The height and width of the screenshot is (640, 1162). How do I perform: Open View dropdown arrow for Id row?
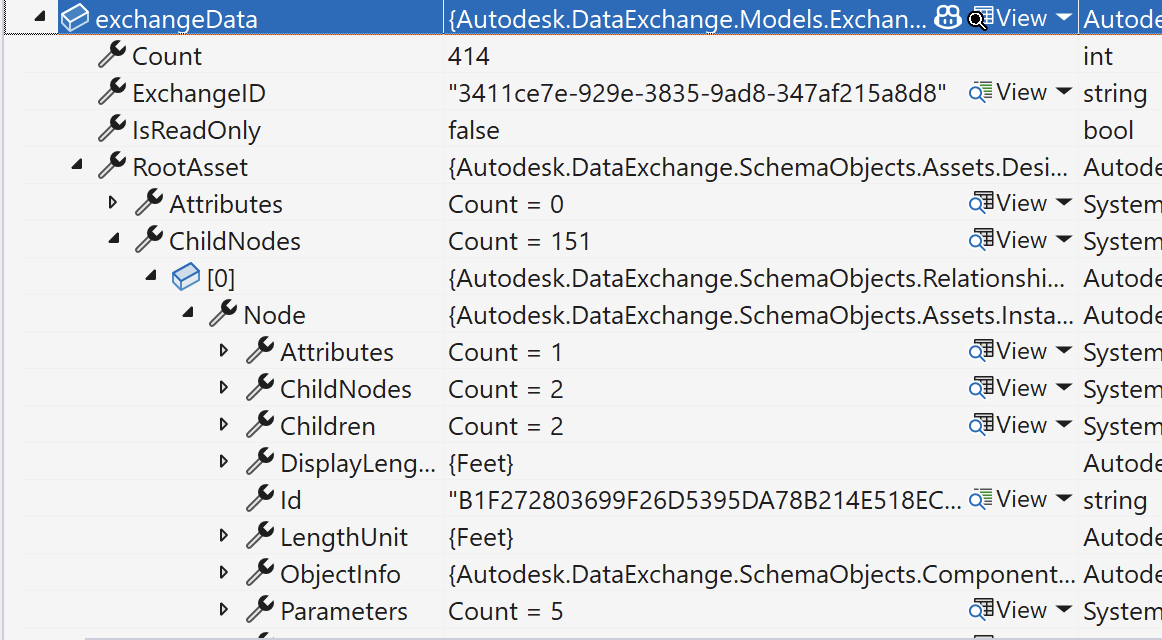(1064, 499)
